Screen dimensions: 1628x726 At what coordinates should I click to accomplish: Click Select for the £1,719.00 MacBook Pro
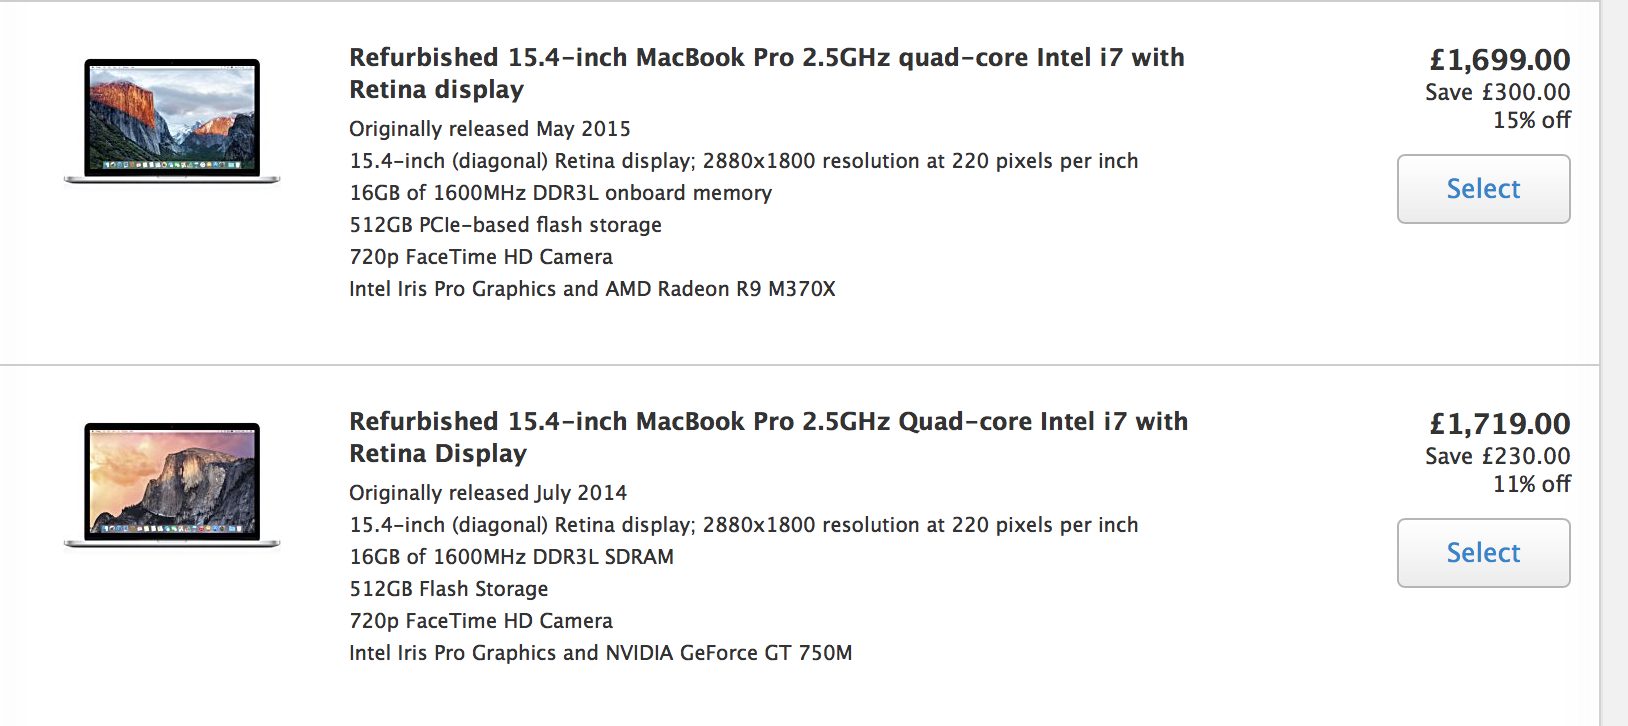click(x=1483, y=553)
